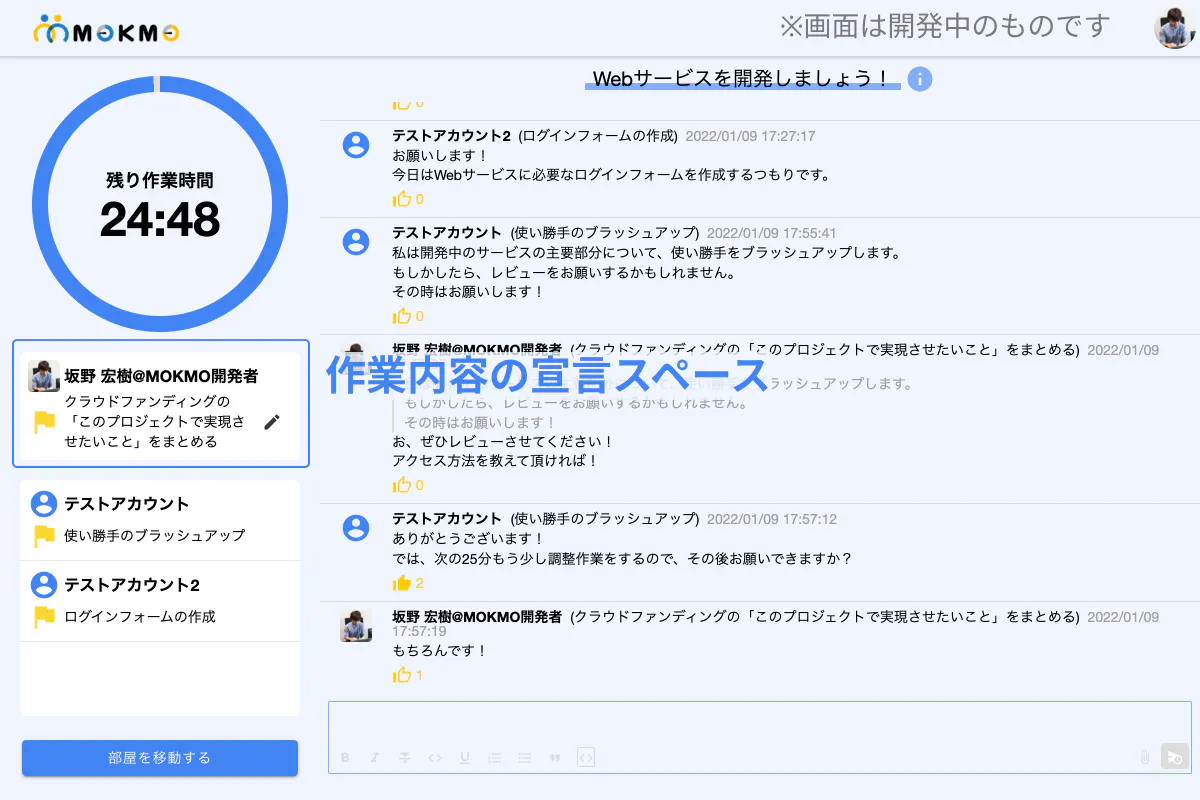Insert blockquote in message editor

pos(555,758)
